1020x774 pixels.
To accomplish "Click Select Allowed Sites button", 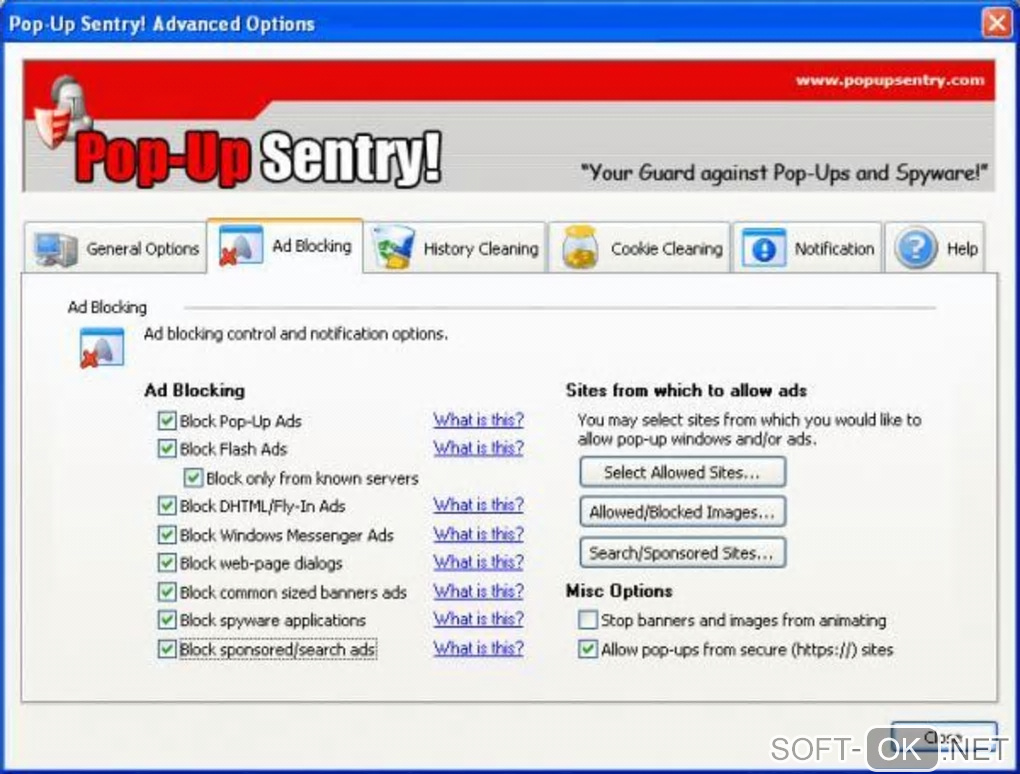I will 682,472.
